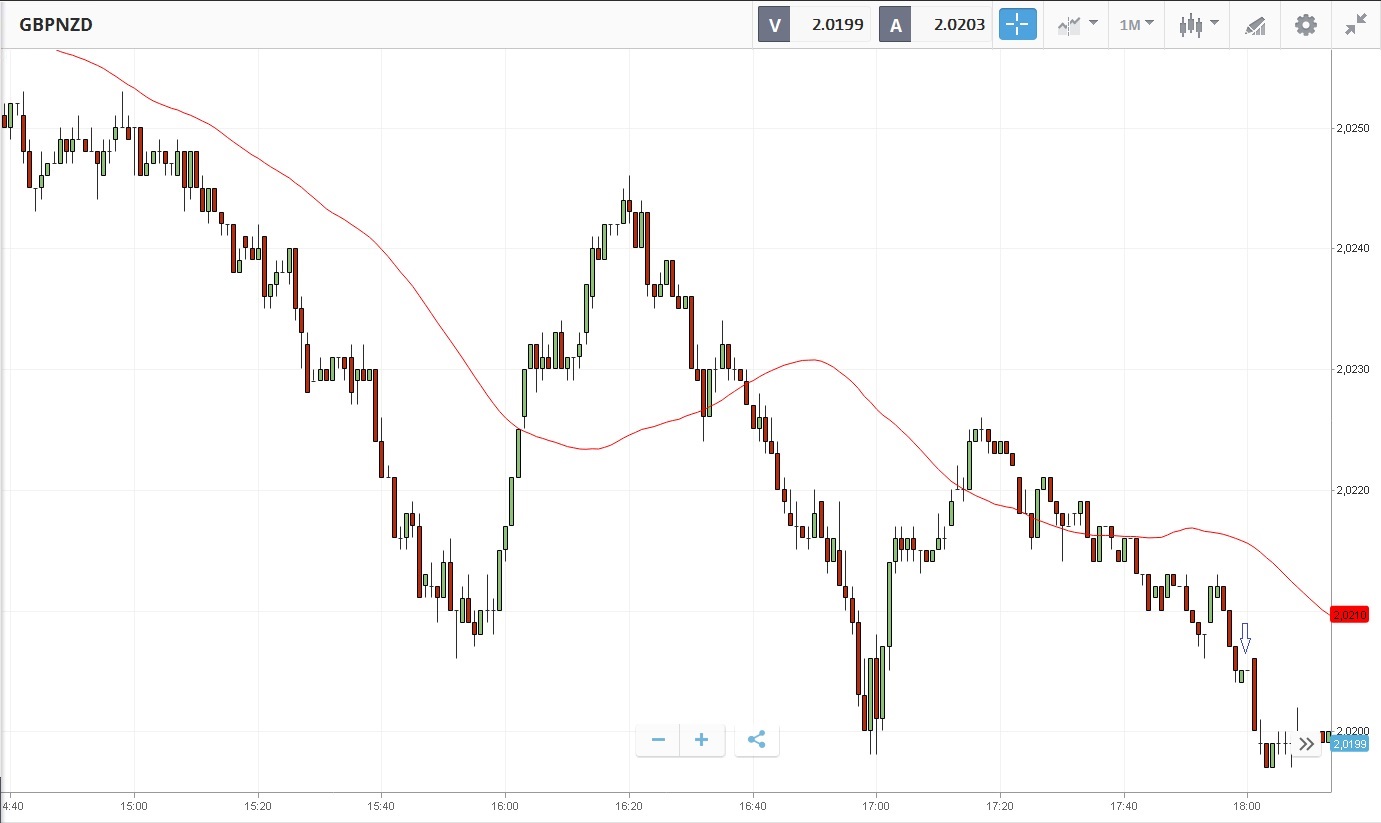Screen dimensions: 1381x823
Task: Click the GBPNZD symbol title
Action: [x=56, y=25]
